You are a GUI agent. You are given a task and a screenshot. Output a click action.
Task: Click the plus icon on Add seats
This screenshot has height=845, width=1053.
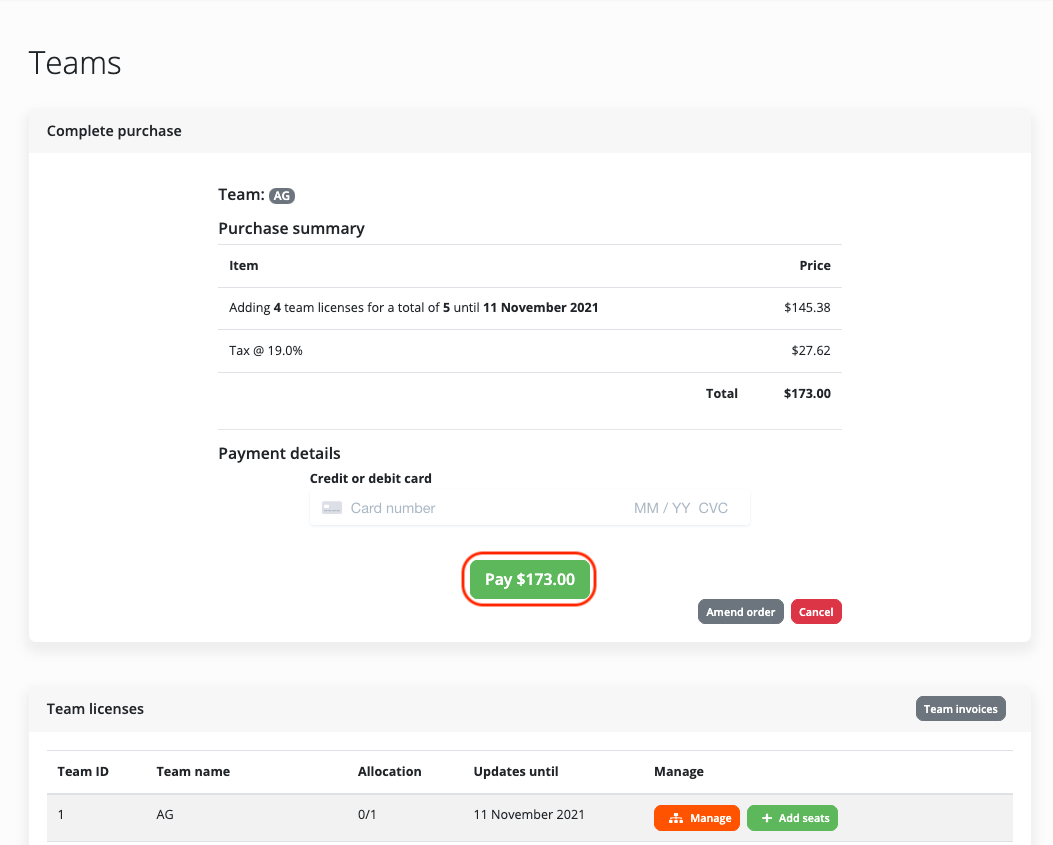767,818
